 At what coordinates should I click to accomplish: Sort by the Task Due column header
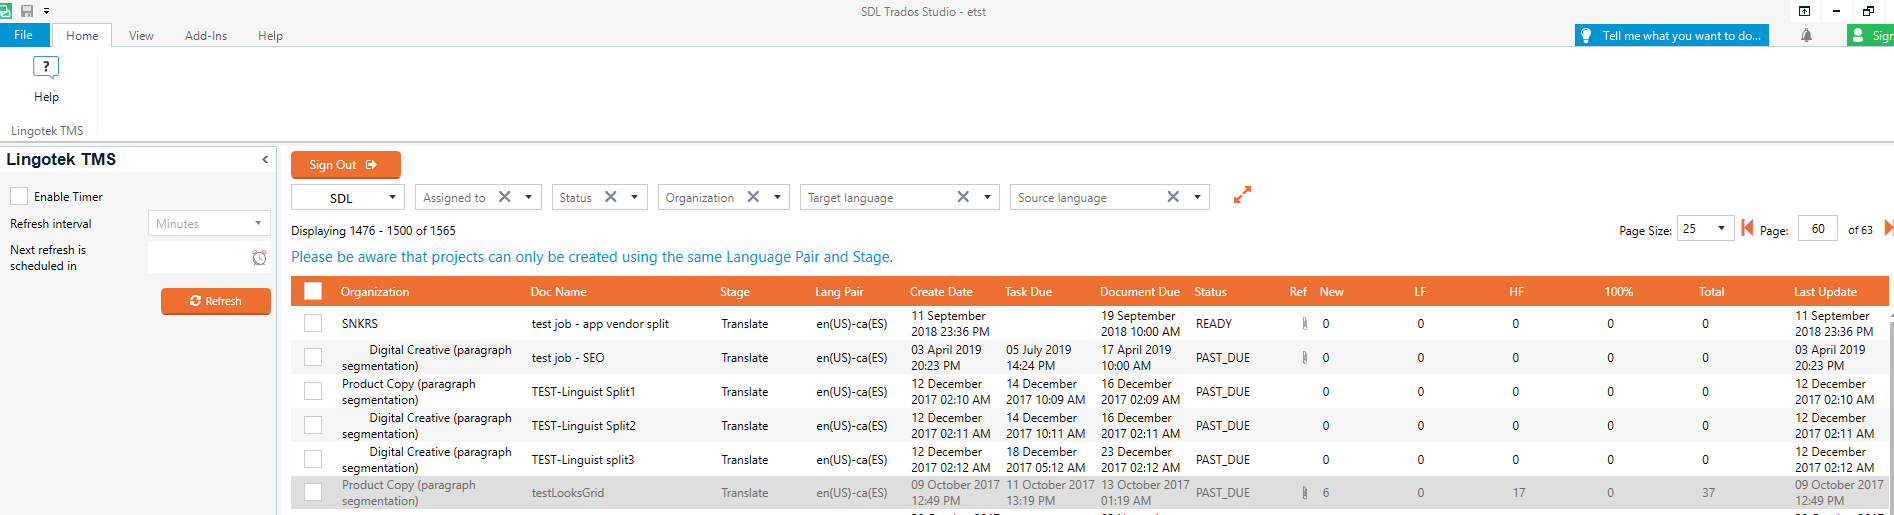tap(1028, 291)
